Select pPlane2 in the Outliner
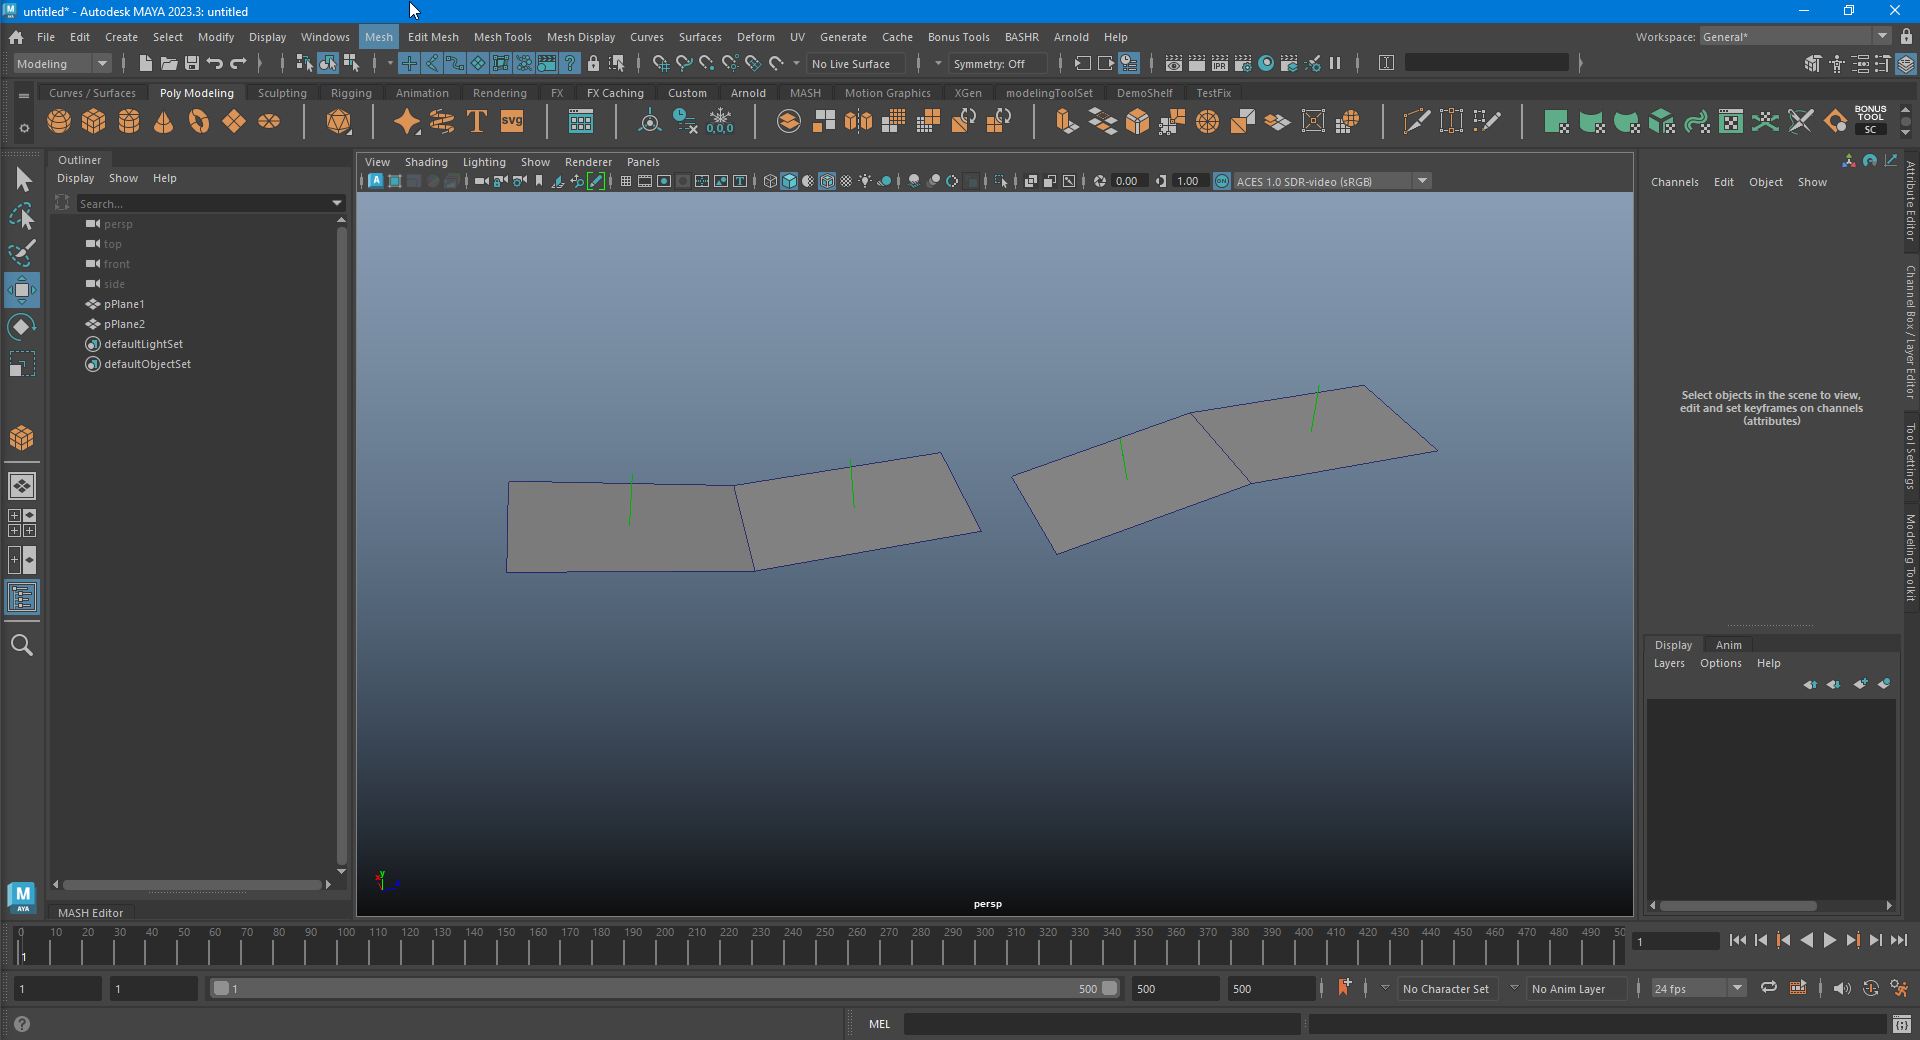This screenshot has width=1920, height=1040. (124, 324)
